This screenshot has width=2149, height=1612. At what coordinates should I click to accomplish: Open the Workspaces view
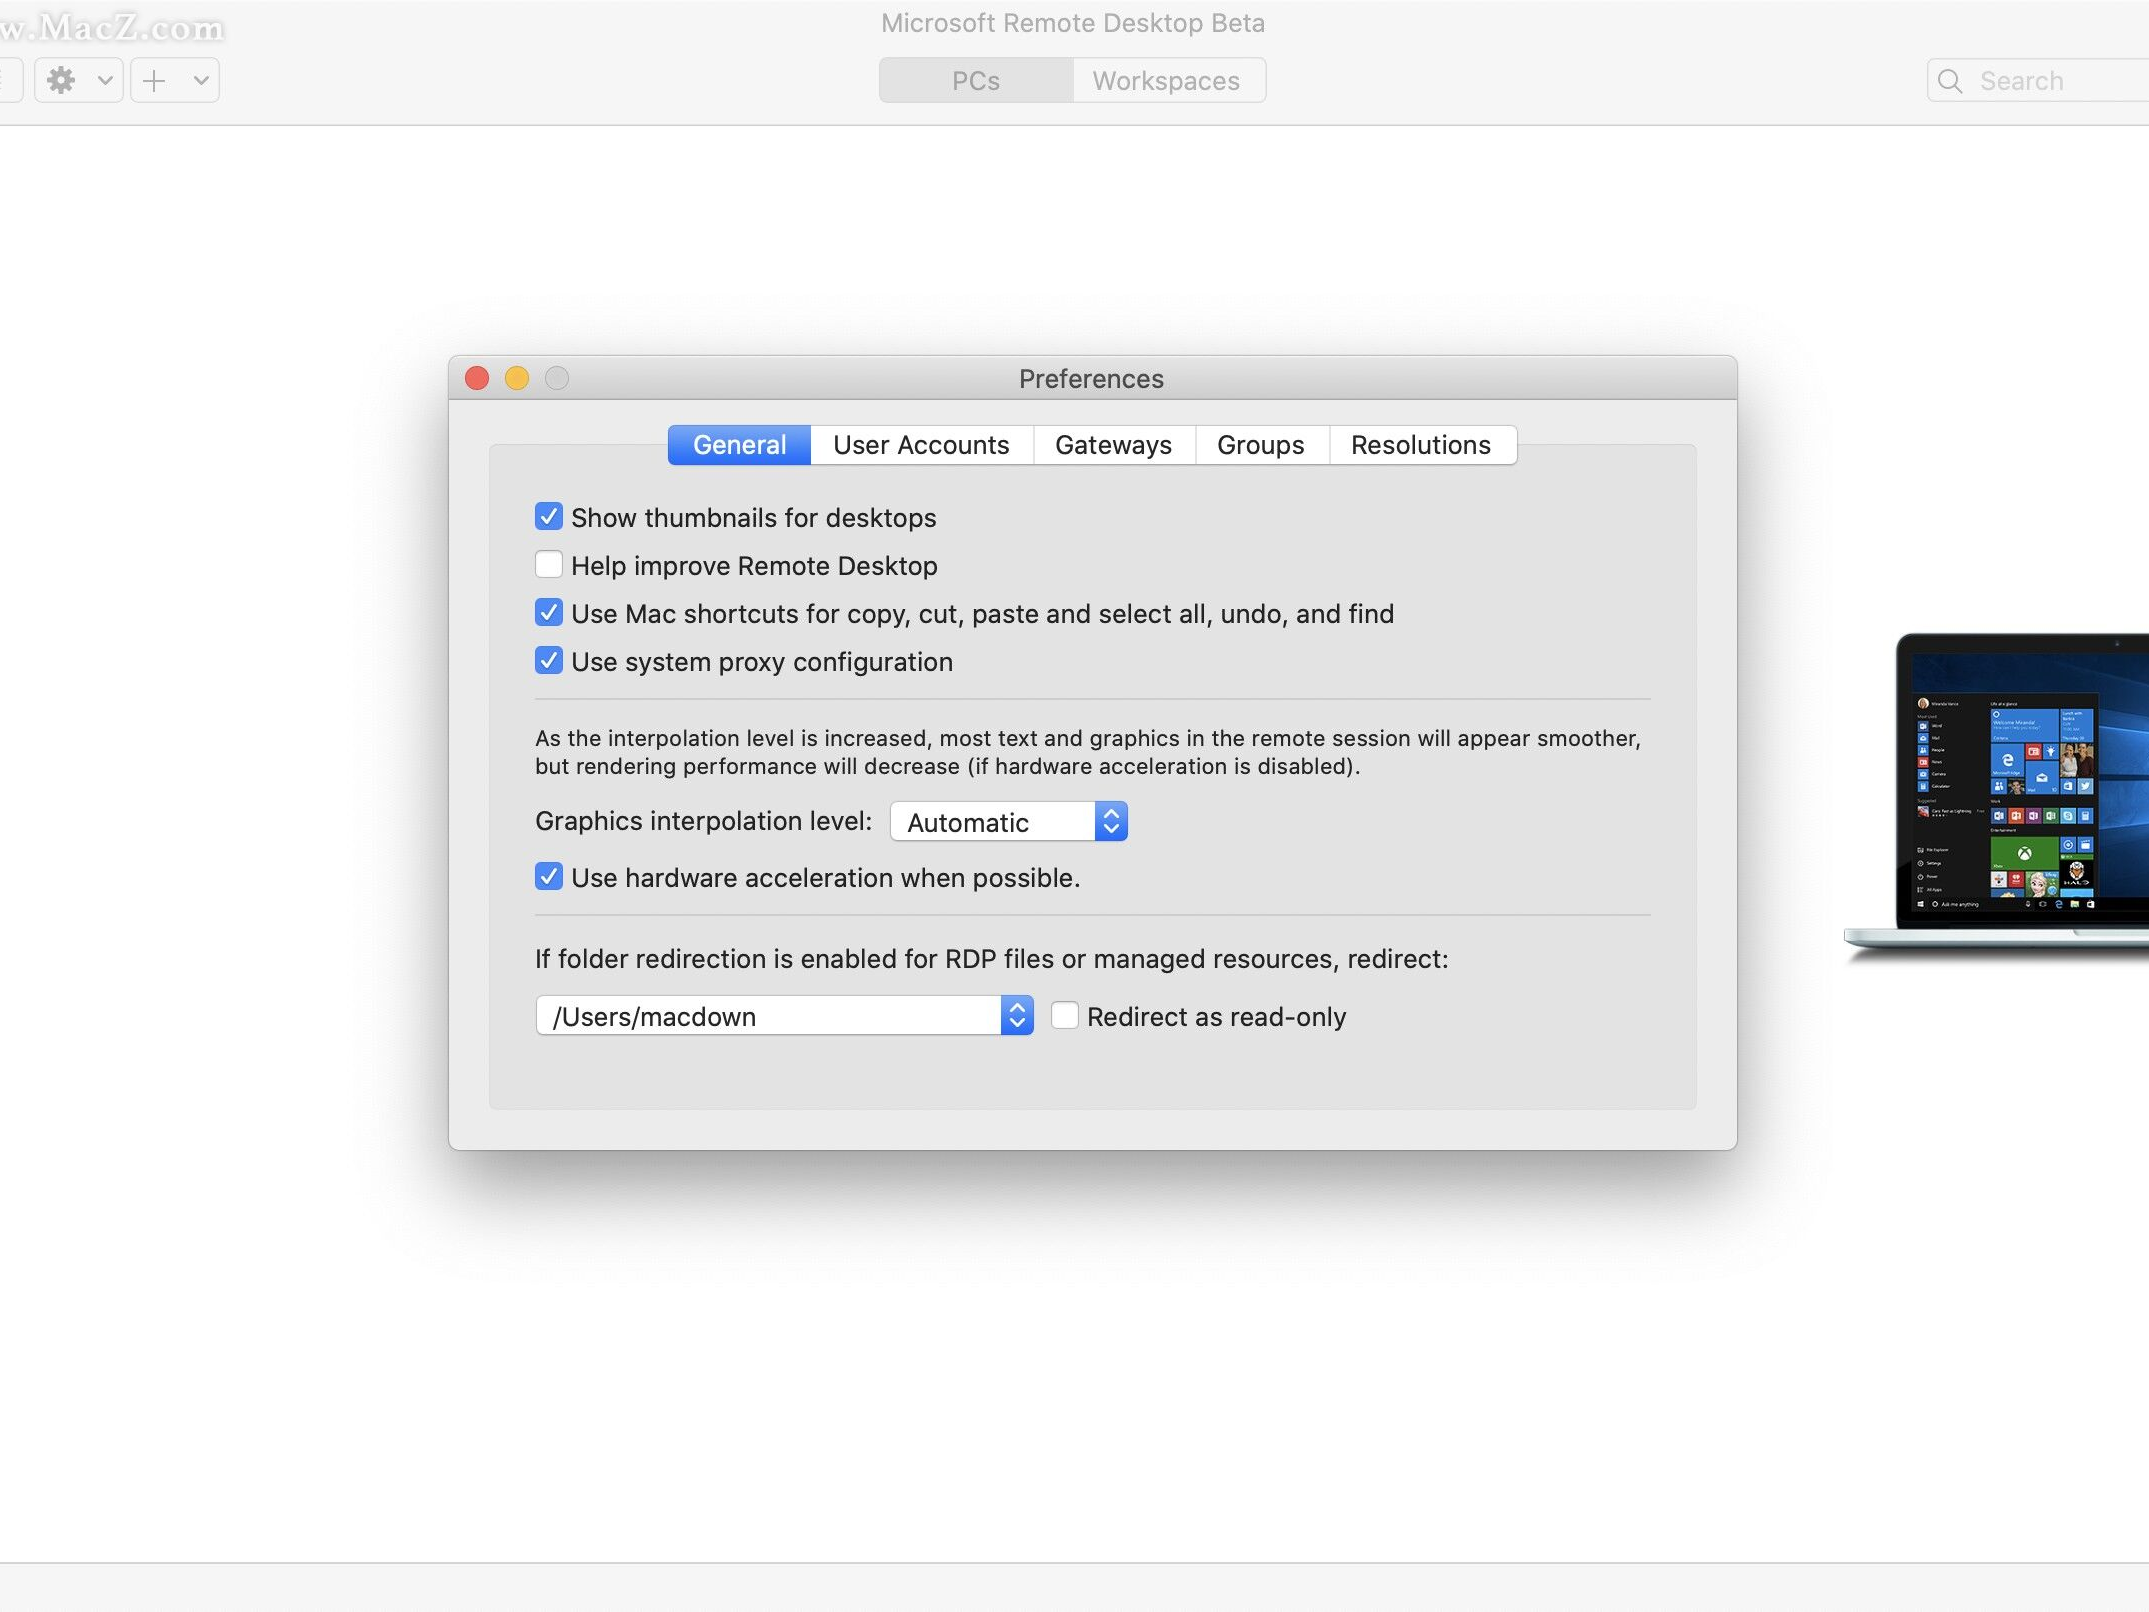1166,80
